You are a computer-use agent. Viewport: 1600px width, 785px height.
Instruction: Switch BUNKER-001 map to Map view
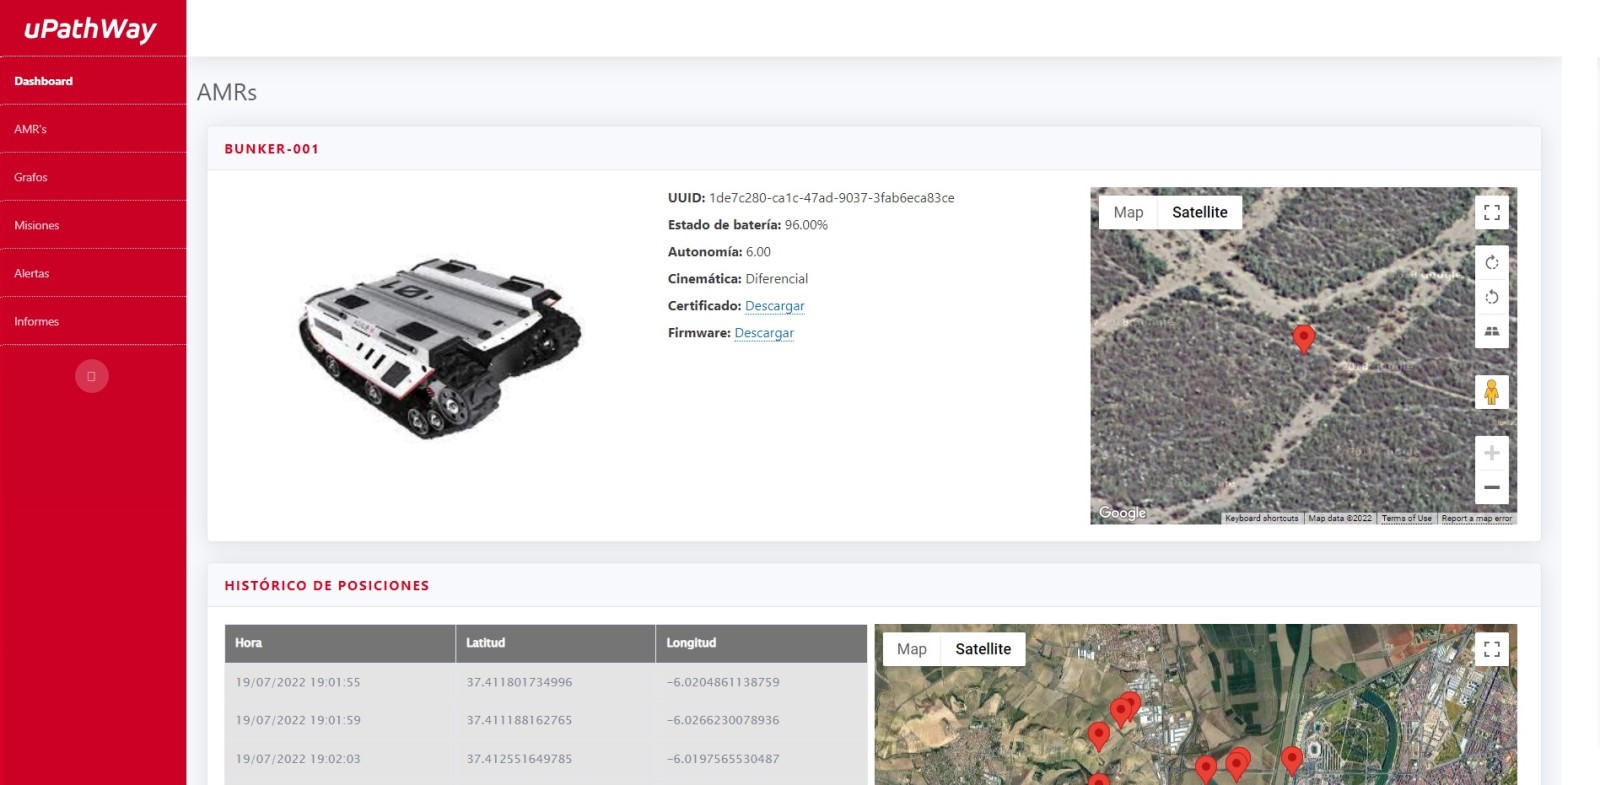point(1128,213)
